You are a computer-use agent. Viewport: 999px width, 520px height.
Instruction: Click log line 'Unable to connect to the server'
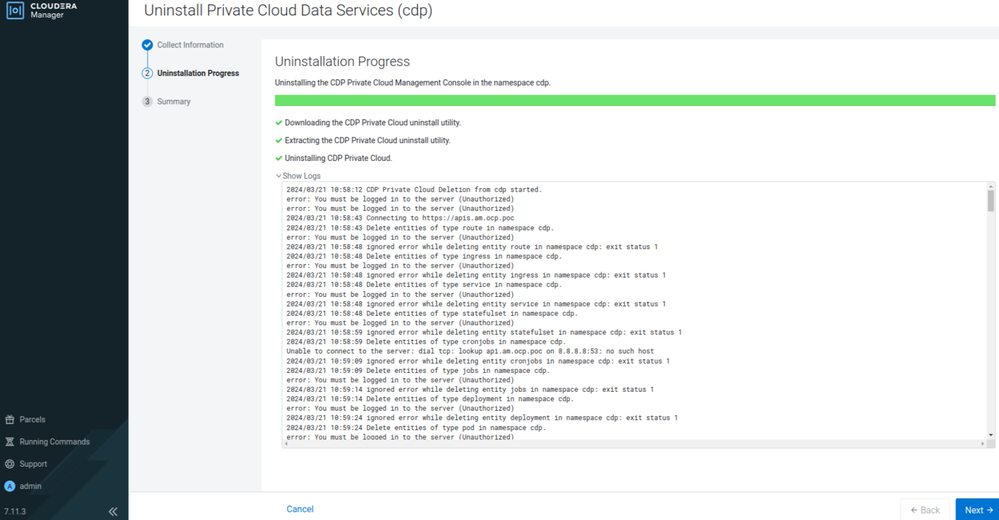(x=470, y=351)
